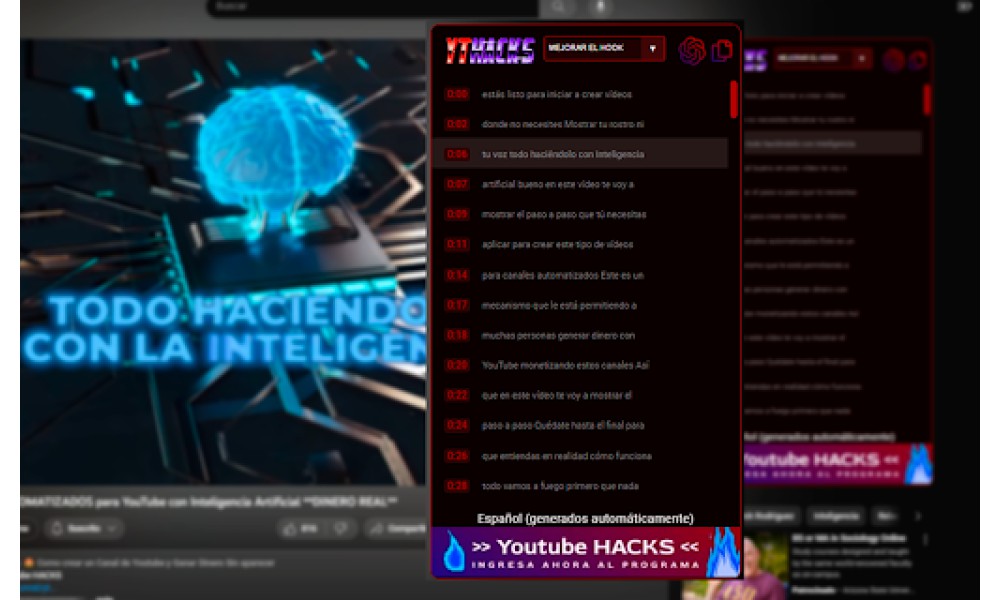Jump to timestamp 0:00 in transcript
The image size is (1000, 600).
click(x=457, y=94)
